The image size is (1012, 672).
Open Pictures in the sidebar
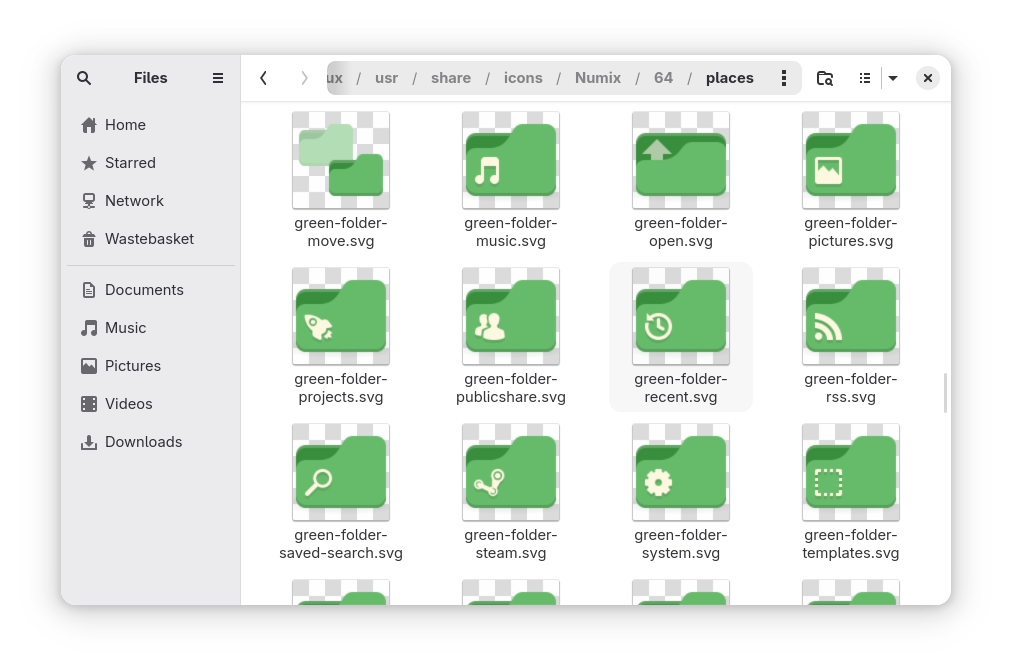pyautogui.click(x=151, y=366)
